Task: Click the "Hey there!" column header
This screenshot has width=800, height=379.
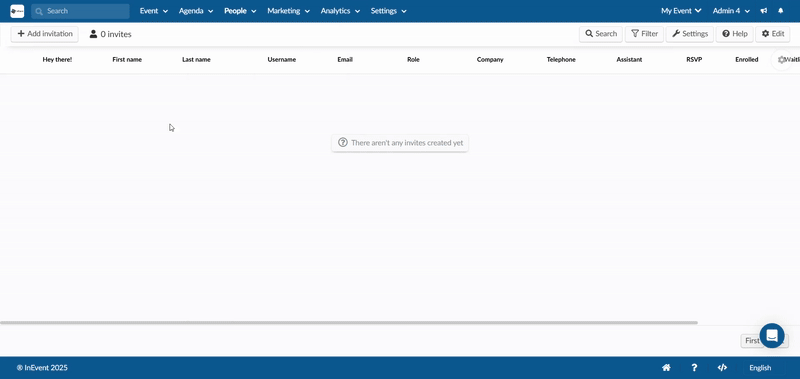Action: [x=57, y=60]
